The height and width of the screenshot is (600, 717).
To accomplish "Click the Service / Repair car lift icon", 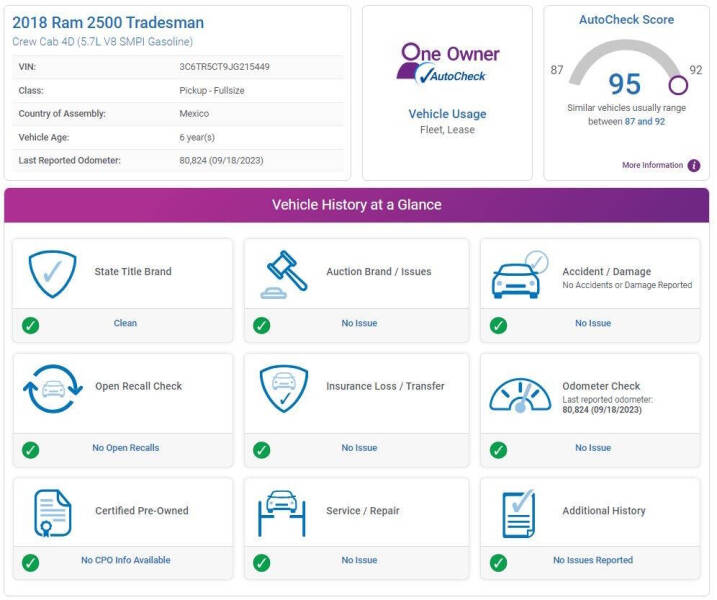I will [283, 513].
